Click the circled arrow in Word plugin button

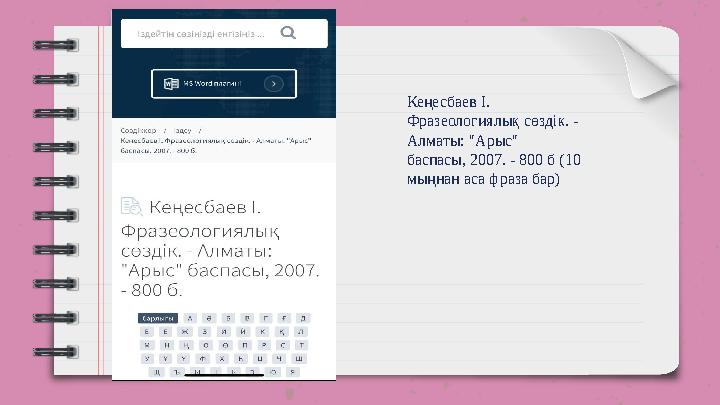click(274, 84)
